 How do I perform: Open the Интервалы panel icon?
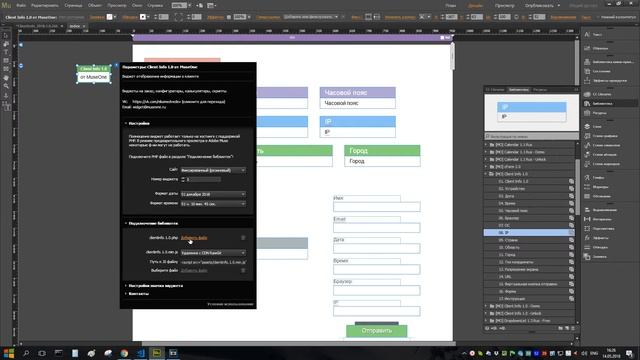[587, 219]
